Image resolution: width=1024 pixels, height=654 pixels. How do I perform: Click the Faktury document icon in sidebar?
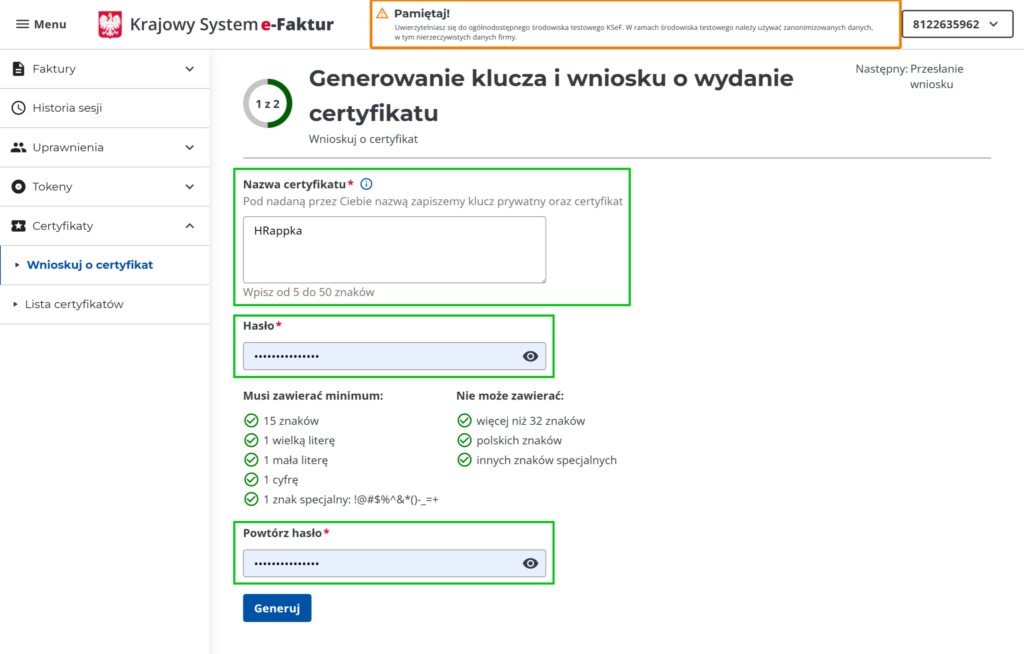click(18, 69)
